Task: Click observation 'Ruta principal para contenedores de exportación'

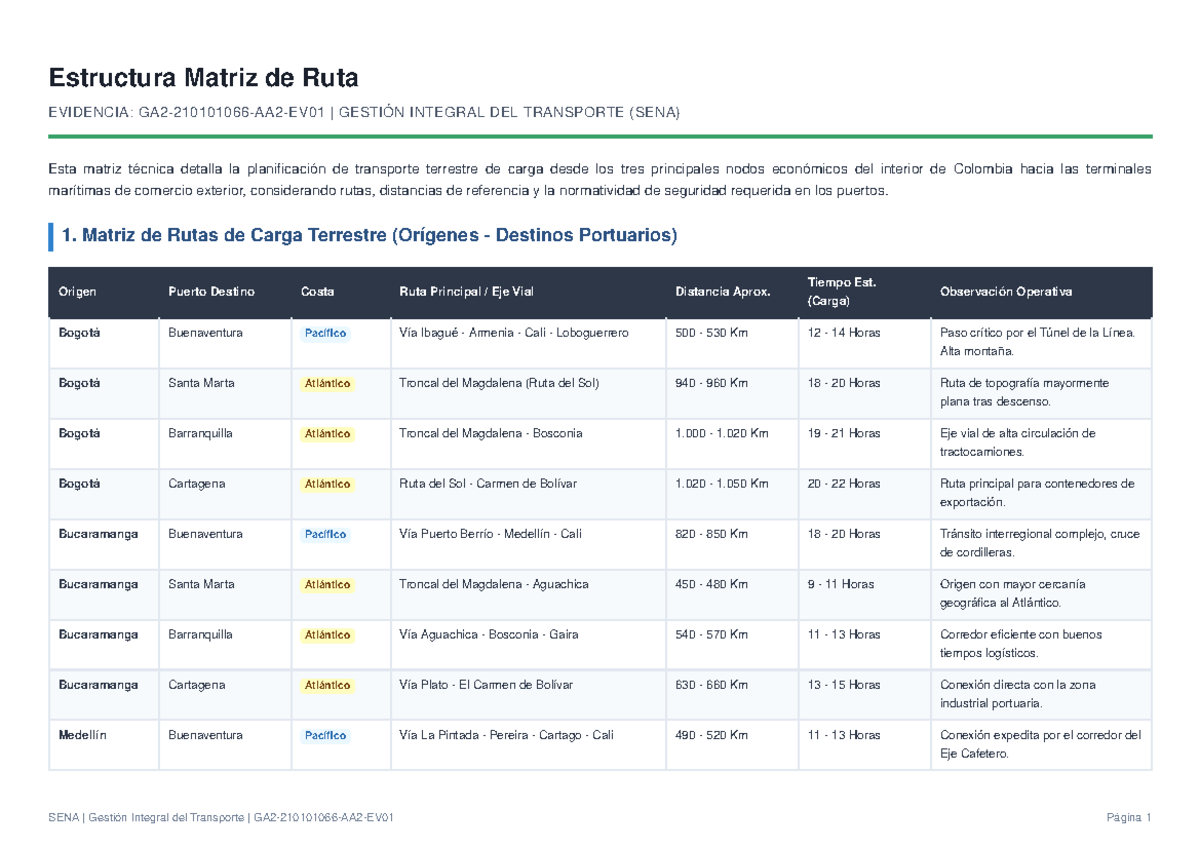Action: pos(1037,492)
